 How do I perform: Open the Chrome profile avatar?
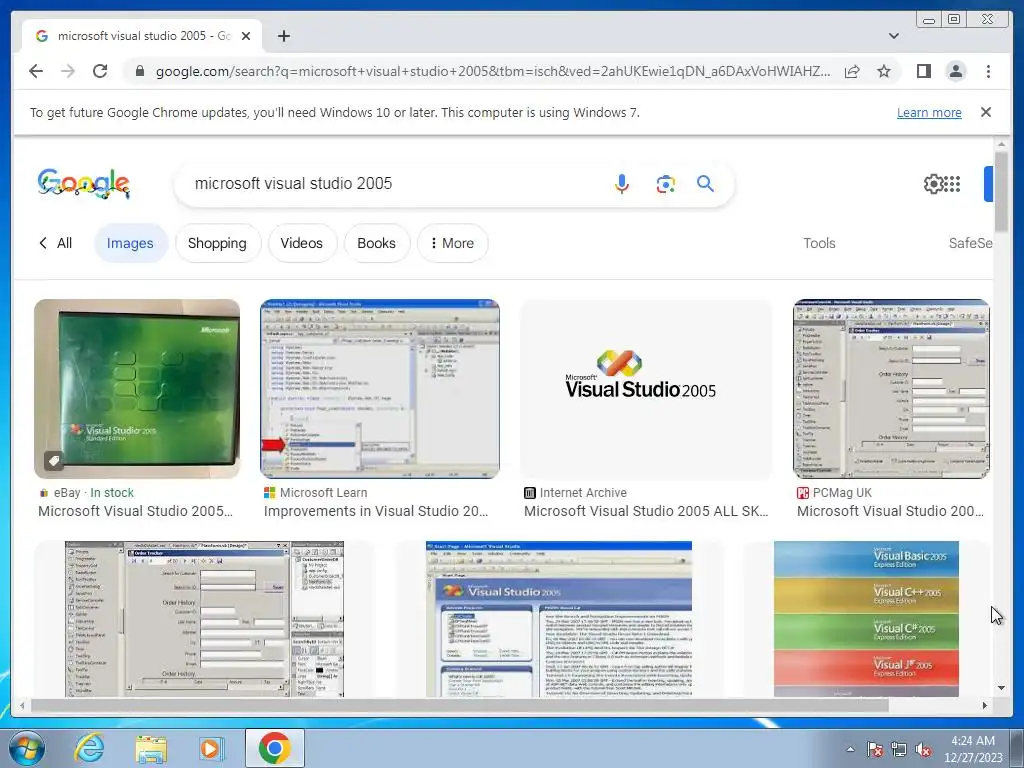(x=955, y=71)
